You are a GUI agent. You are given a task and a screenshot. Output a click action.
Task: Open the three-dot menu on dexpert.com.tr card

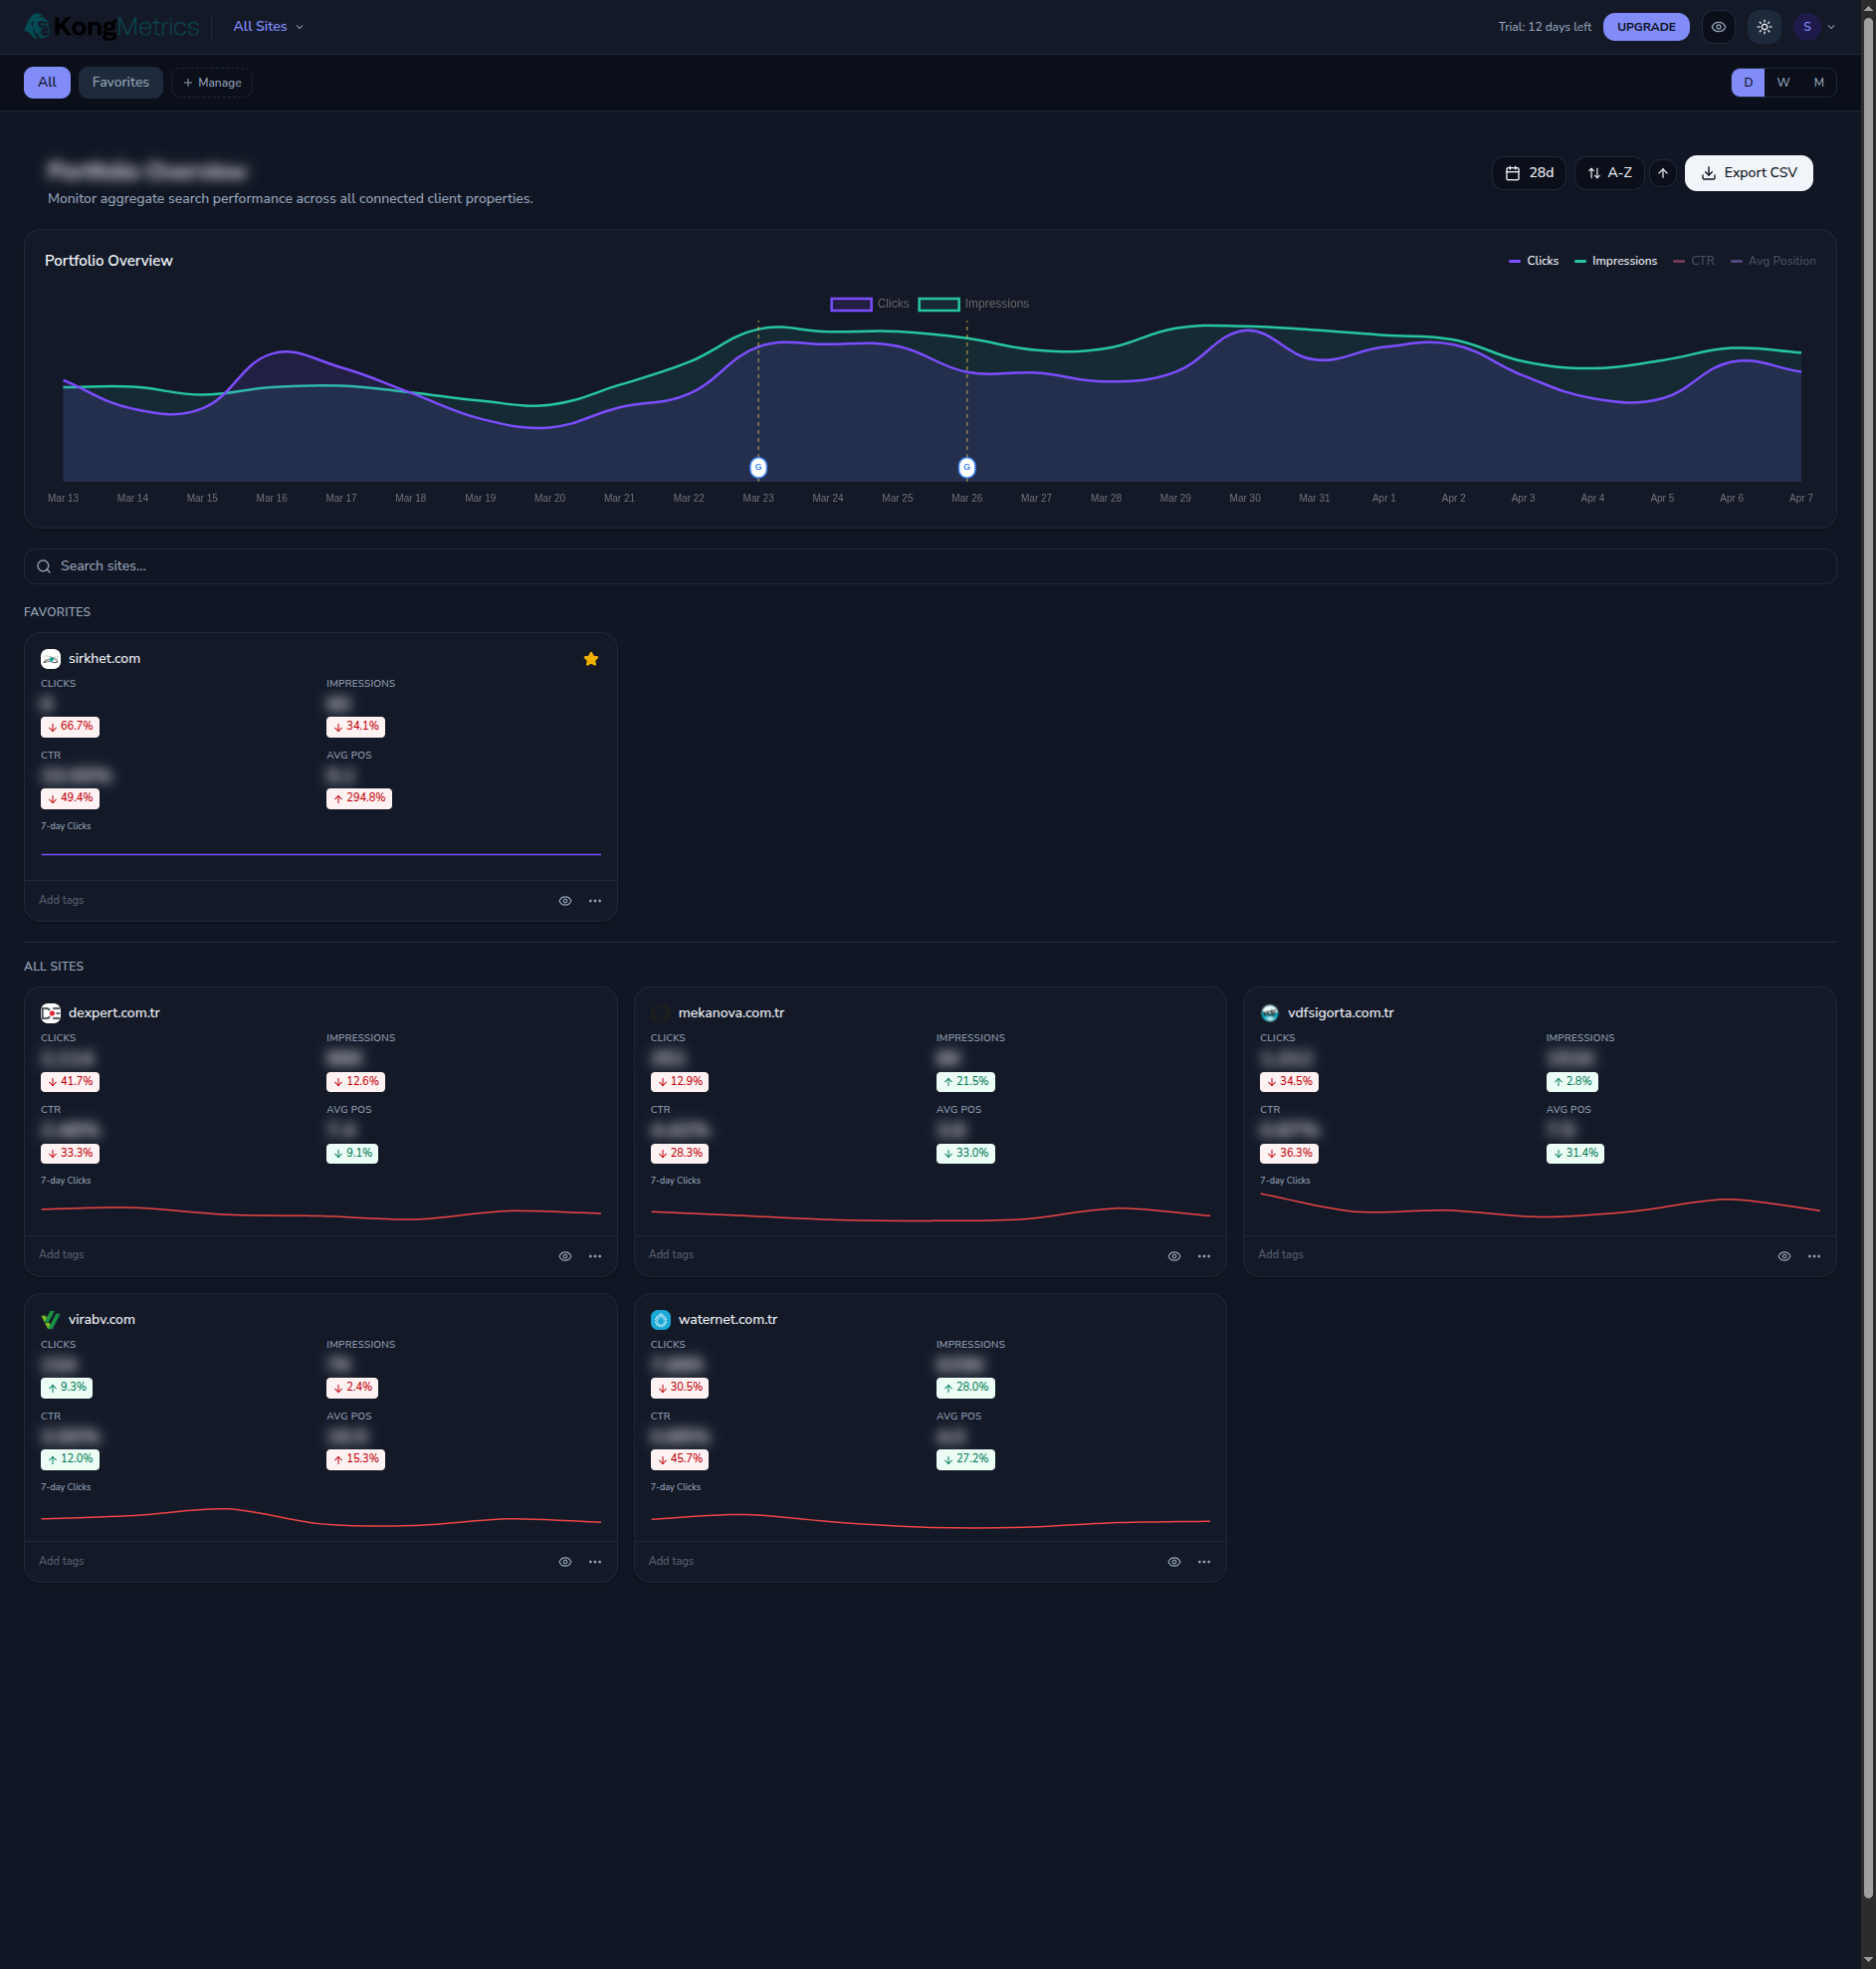(x=595, y=1256)
